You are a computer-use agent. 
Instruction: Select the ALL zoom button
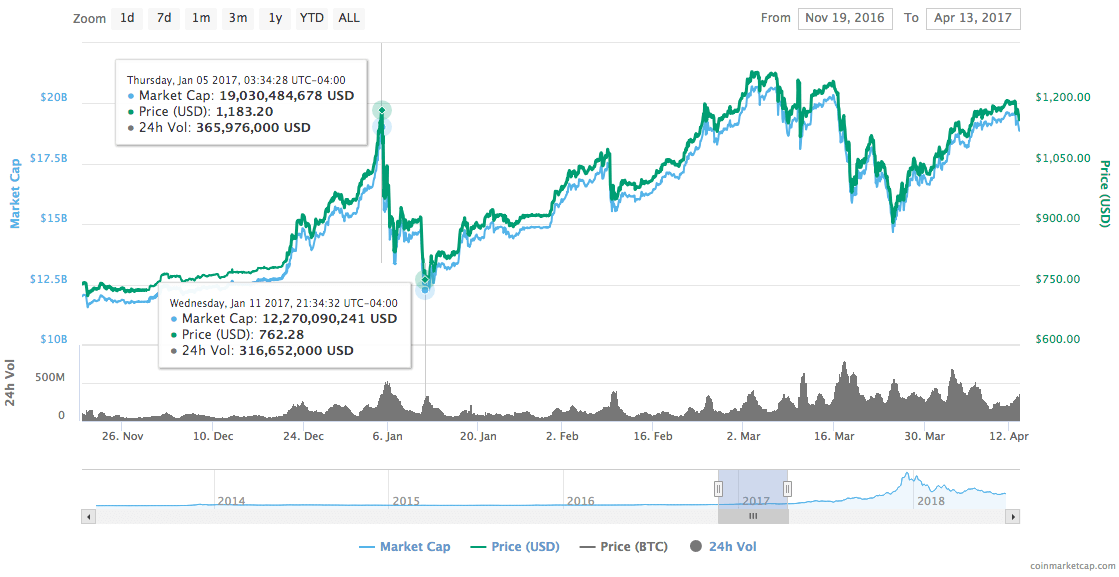(x=349, y=19)
